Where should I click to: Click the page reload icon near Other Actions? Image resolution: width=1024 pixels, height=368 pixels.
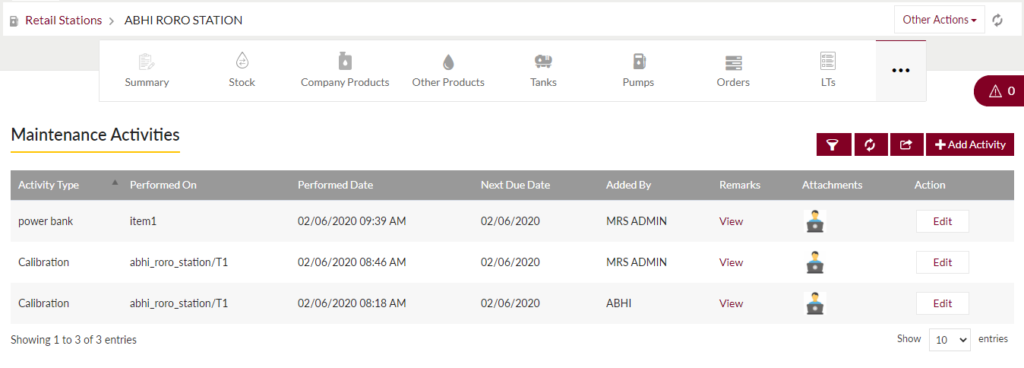click(x=997, y=20)
